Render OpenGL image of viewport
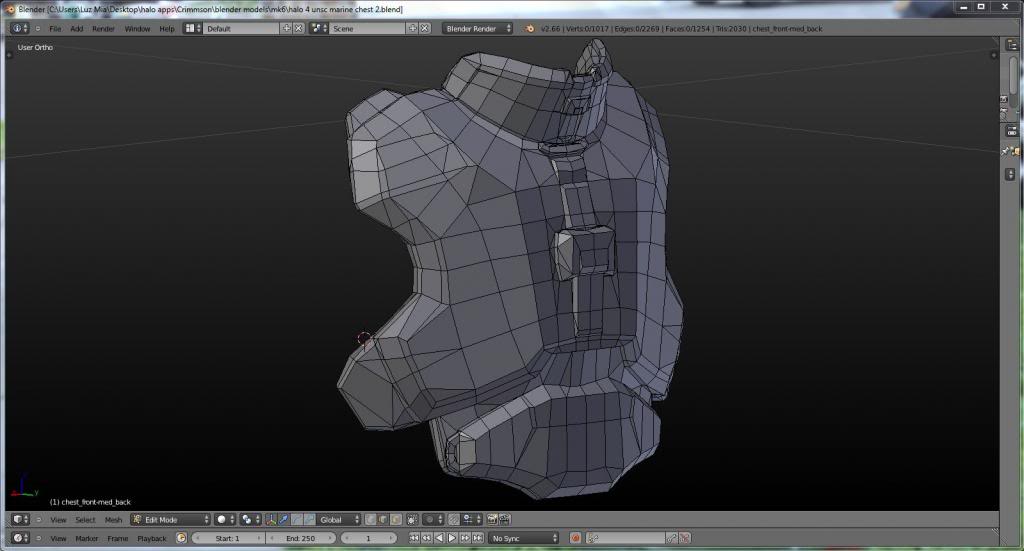The width and height of the screenshot is (1024, 551). (x=492, y=520)
